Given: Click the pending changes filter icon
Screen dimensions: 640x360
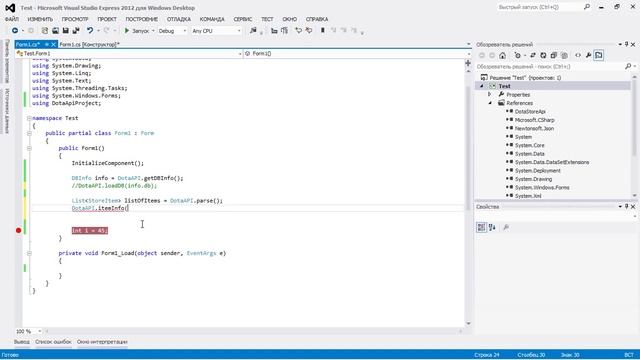Looking at the screenshot, I should [x=518, y=56].
